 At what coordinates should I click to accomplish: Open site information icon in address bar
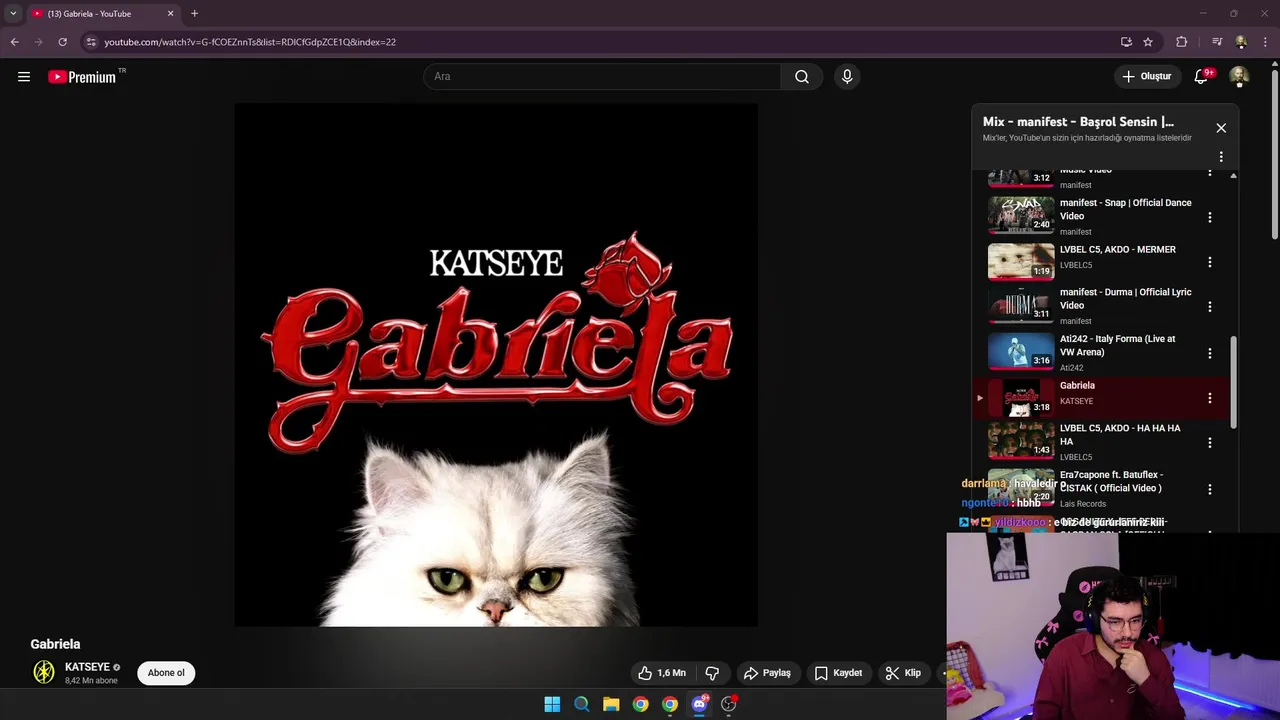tap(91, 42)
